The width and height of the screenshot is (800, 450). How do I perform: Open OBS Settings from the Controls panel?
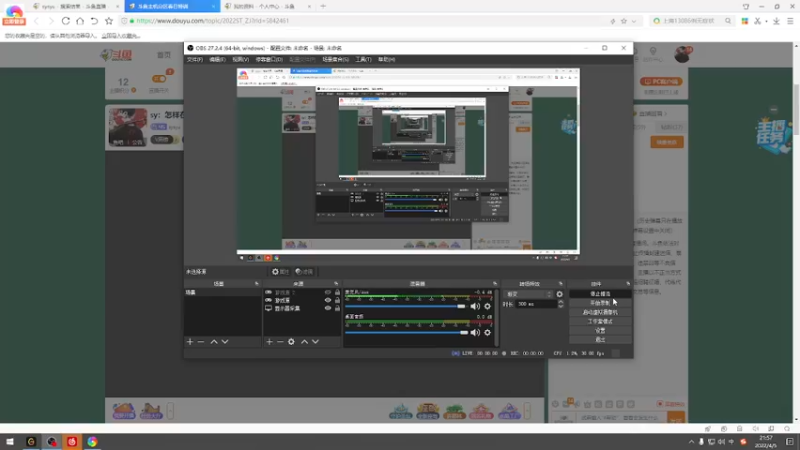coord(600,331)
